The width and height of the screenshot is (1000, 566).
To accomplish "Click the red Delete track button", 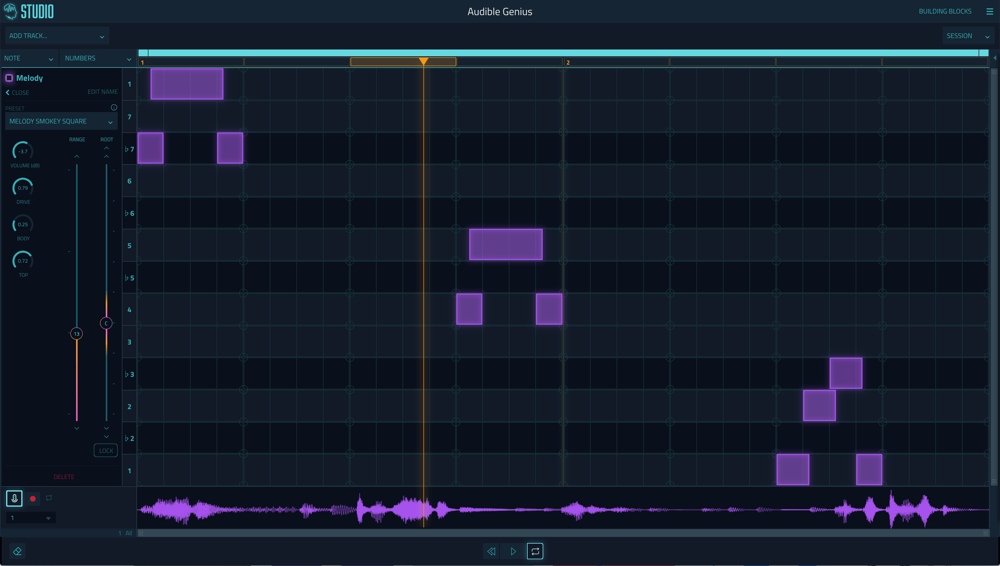I will coord(64,477).
